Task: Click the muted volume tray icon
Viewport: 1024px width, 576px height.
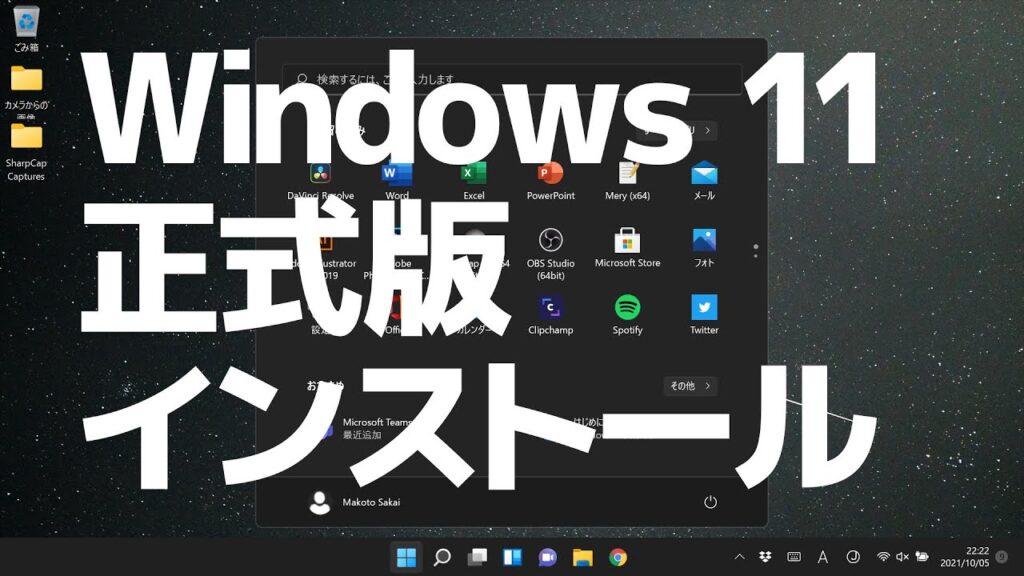Action: coord(903,556)
